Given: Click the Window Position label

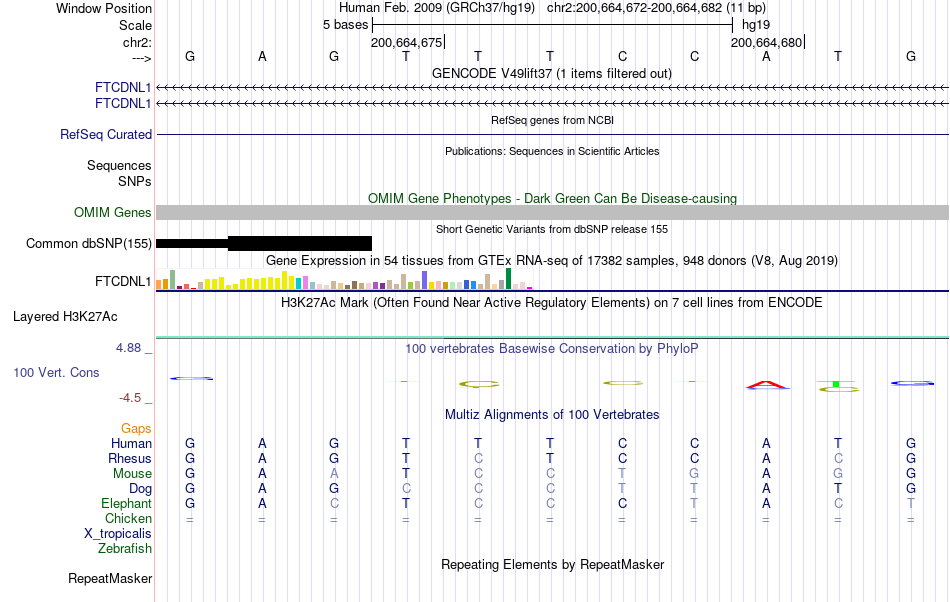Looking at the screenshot, I should click(x=104, y=8).
